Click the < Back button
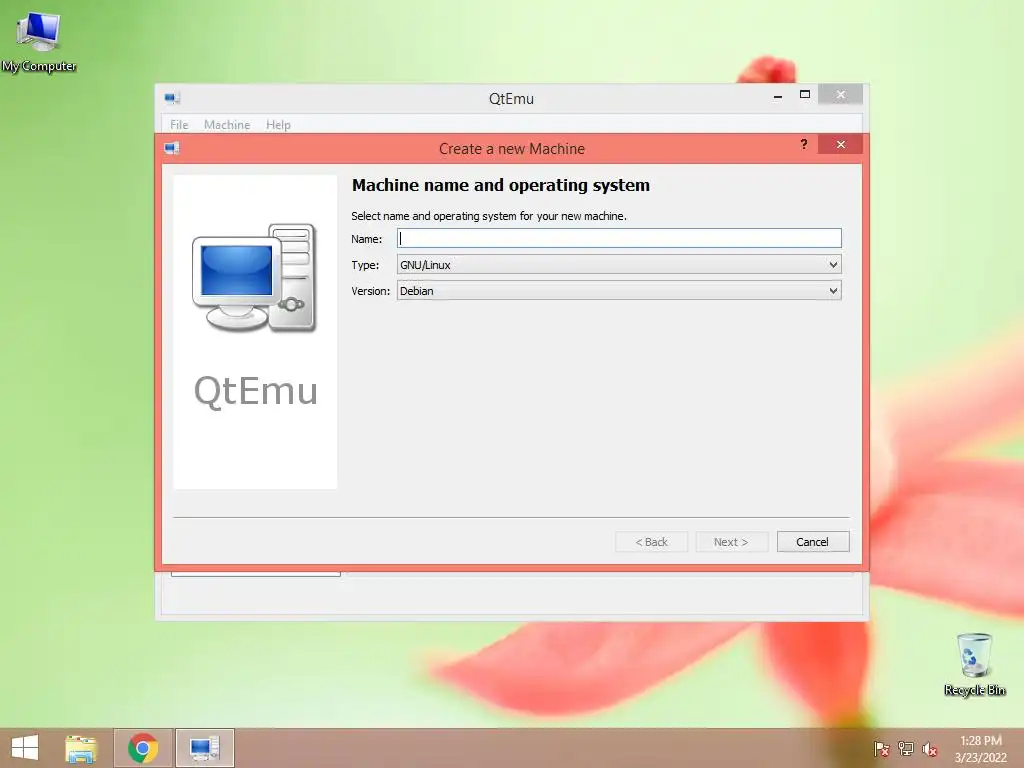The width and height of the screenshot is (1024, 768). click(x=651, y=541)
